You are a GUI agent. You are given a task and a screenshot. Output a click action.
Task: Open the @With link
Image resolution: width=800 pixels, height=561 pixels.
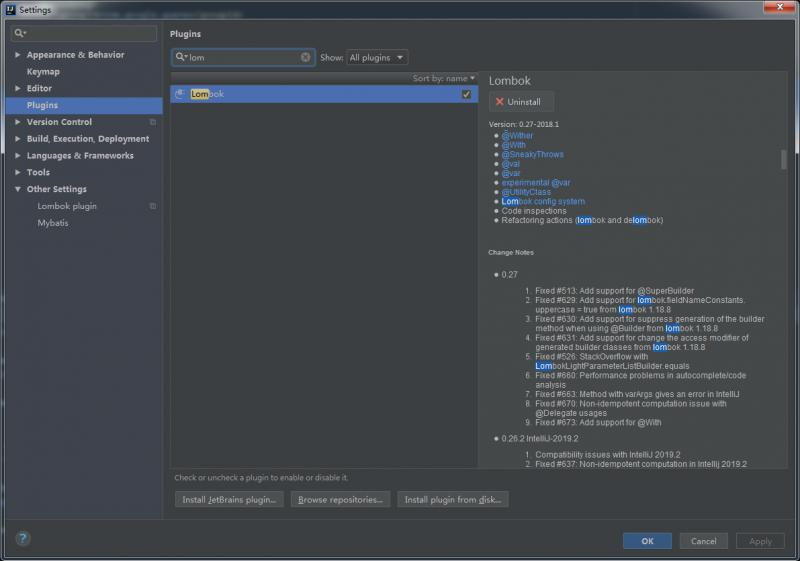click(x=513, y=145)
